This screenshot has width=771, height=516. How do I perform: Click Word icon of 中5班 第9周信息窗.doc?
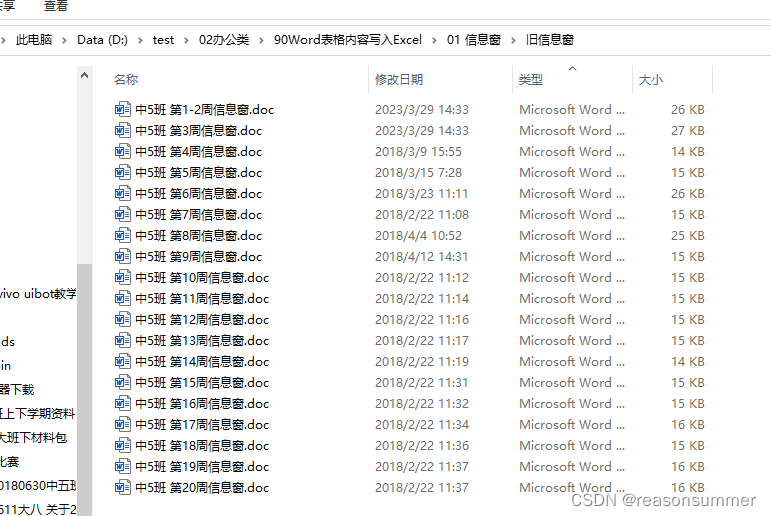(x=122, y=256)
